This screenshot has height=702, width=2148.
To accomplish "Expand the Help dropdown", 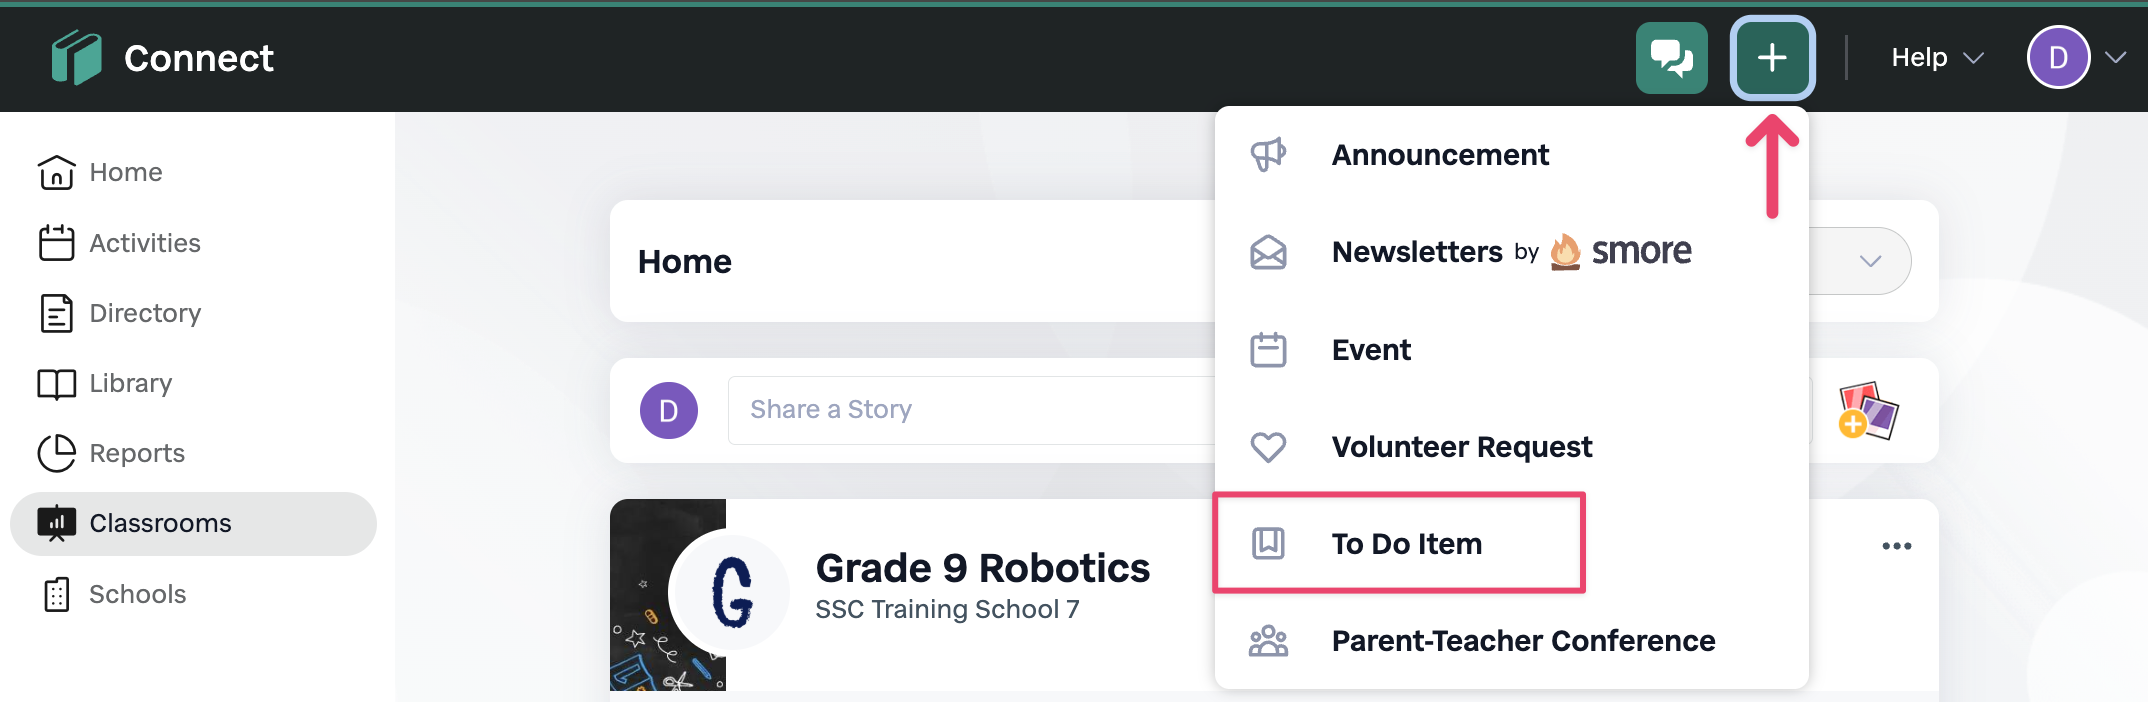I will 1936,58.
